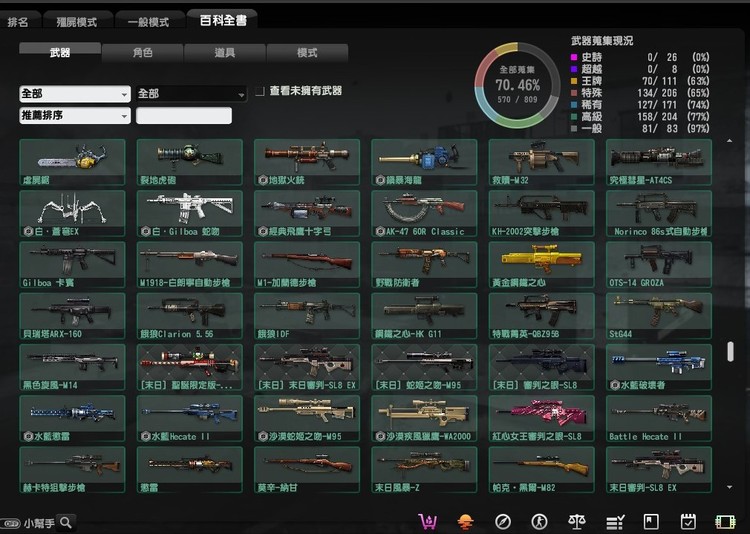The width and height of the screenshot is (750, 534).
Task: Click the blue 稀有 legend swatch
Action: point(574,105)
